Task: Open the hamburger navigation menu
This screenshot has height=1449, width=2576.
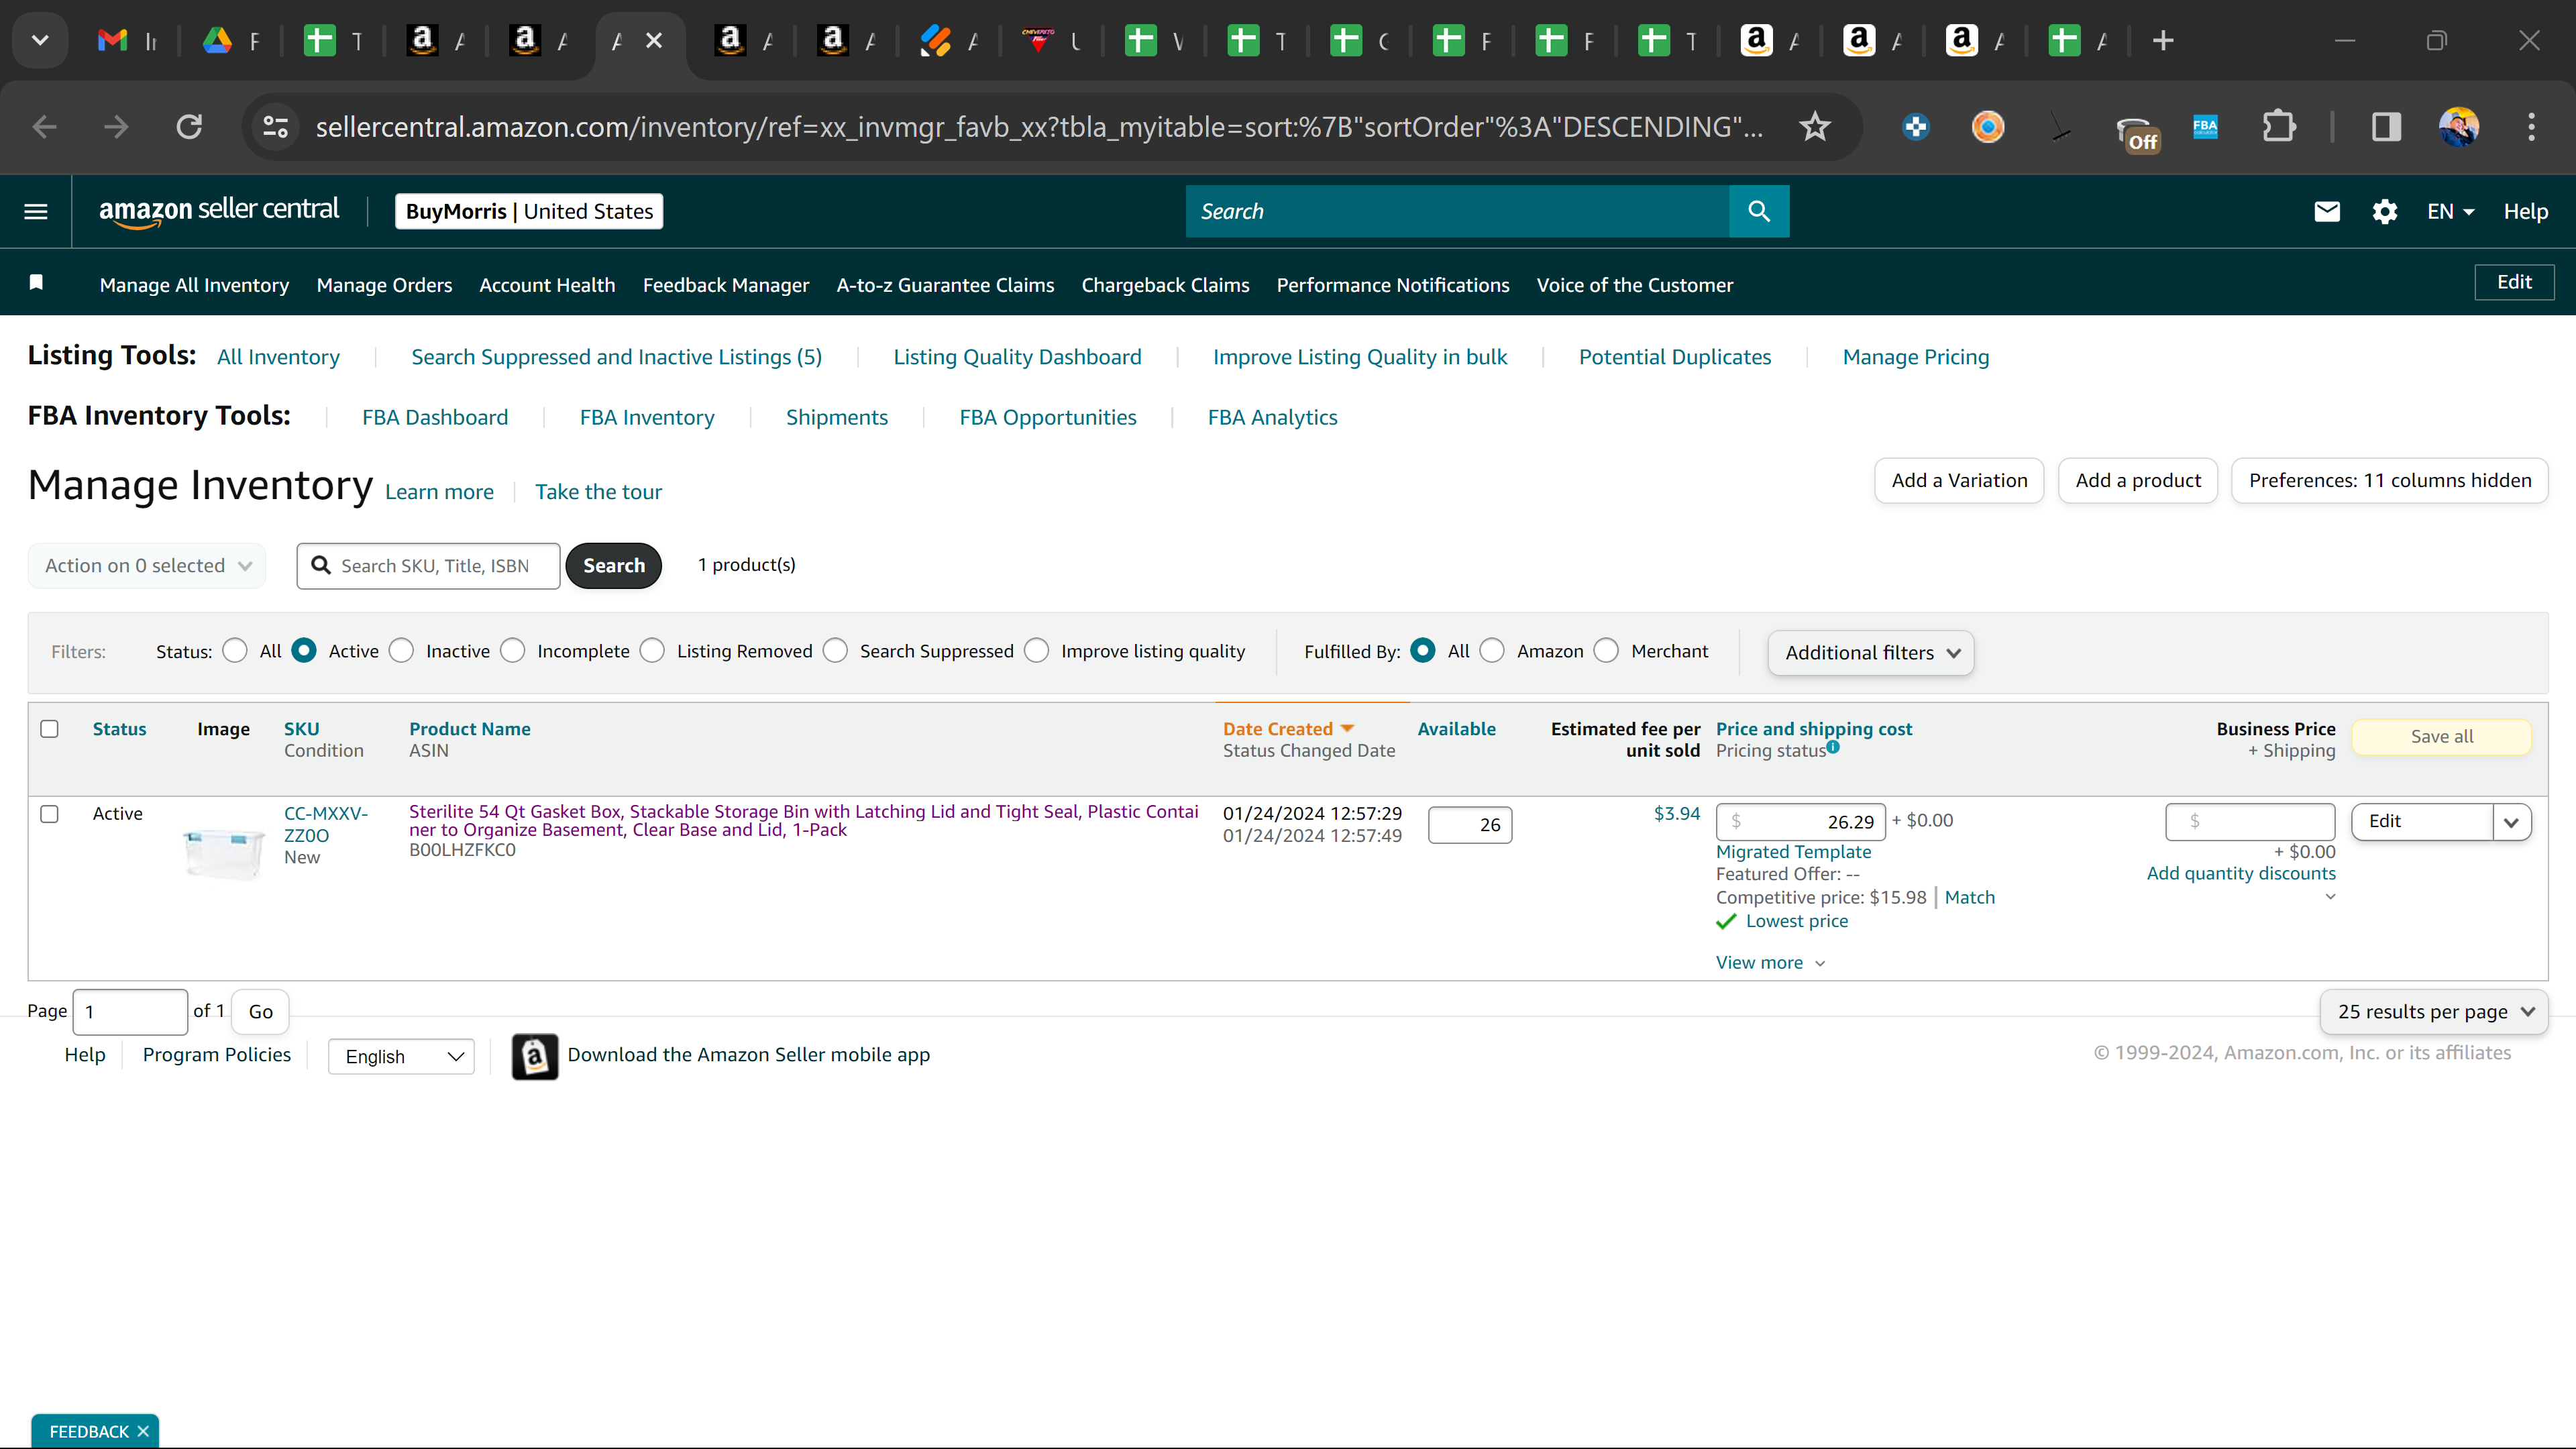Action: (x=36, y=211)
